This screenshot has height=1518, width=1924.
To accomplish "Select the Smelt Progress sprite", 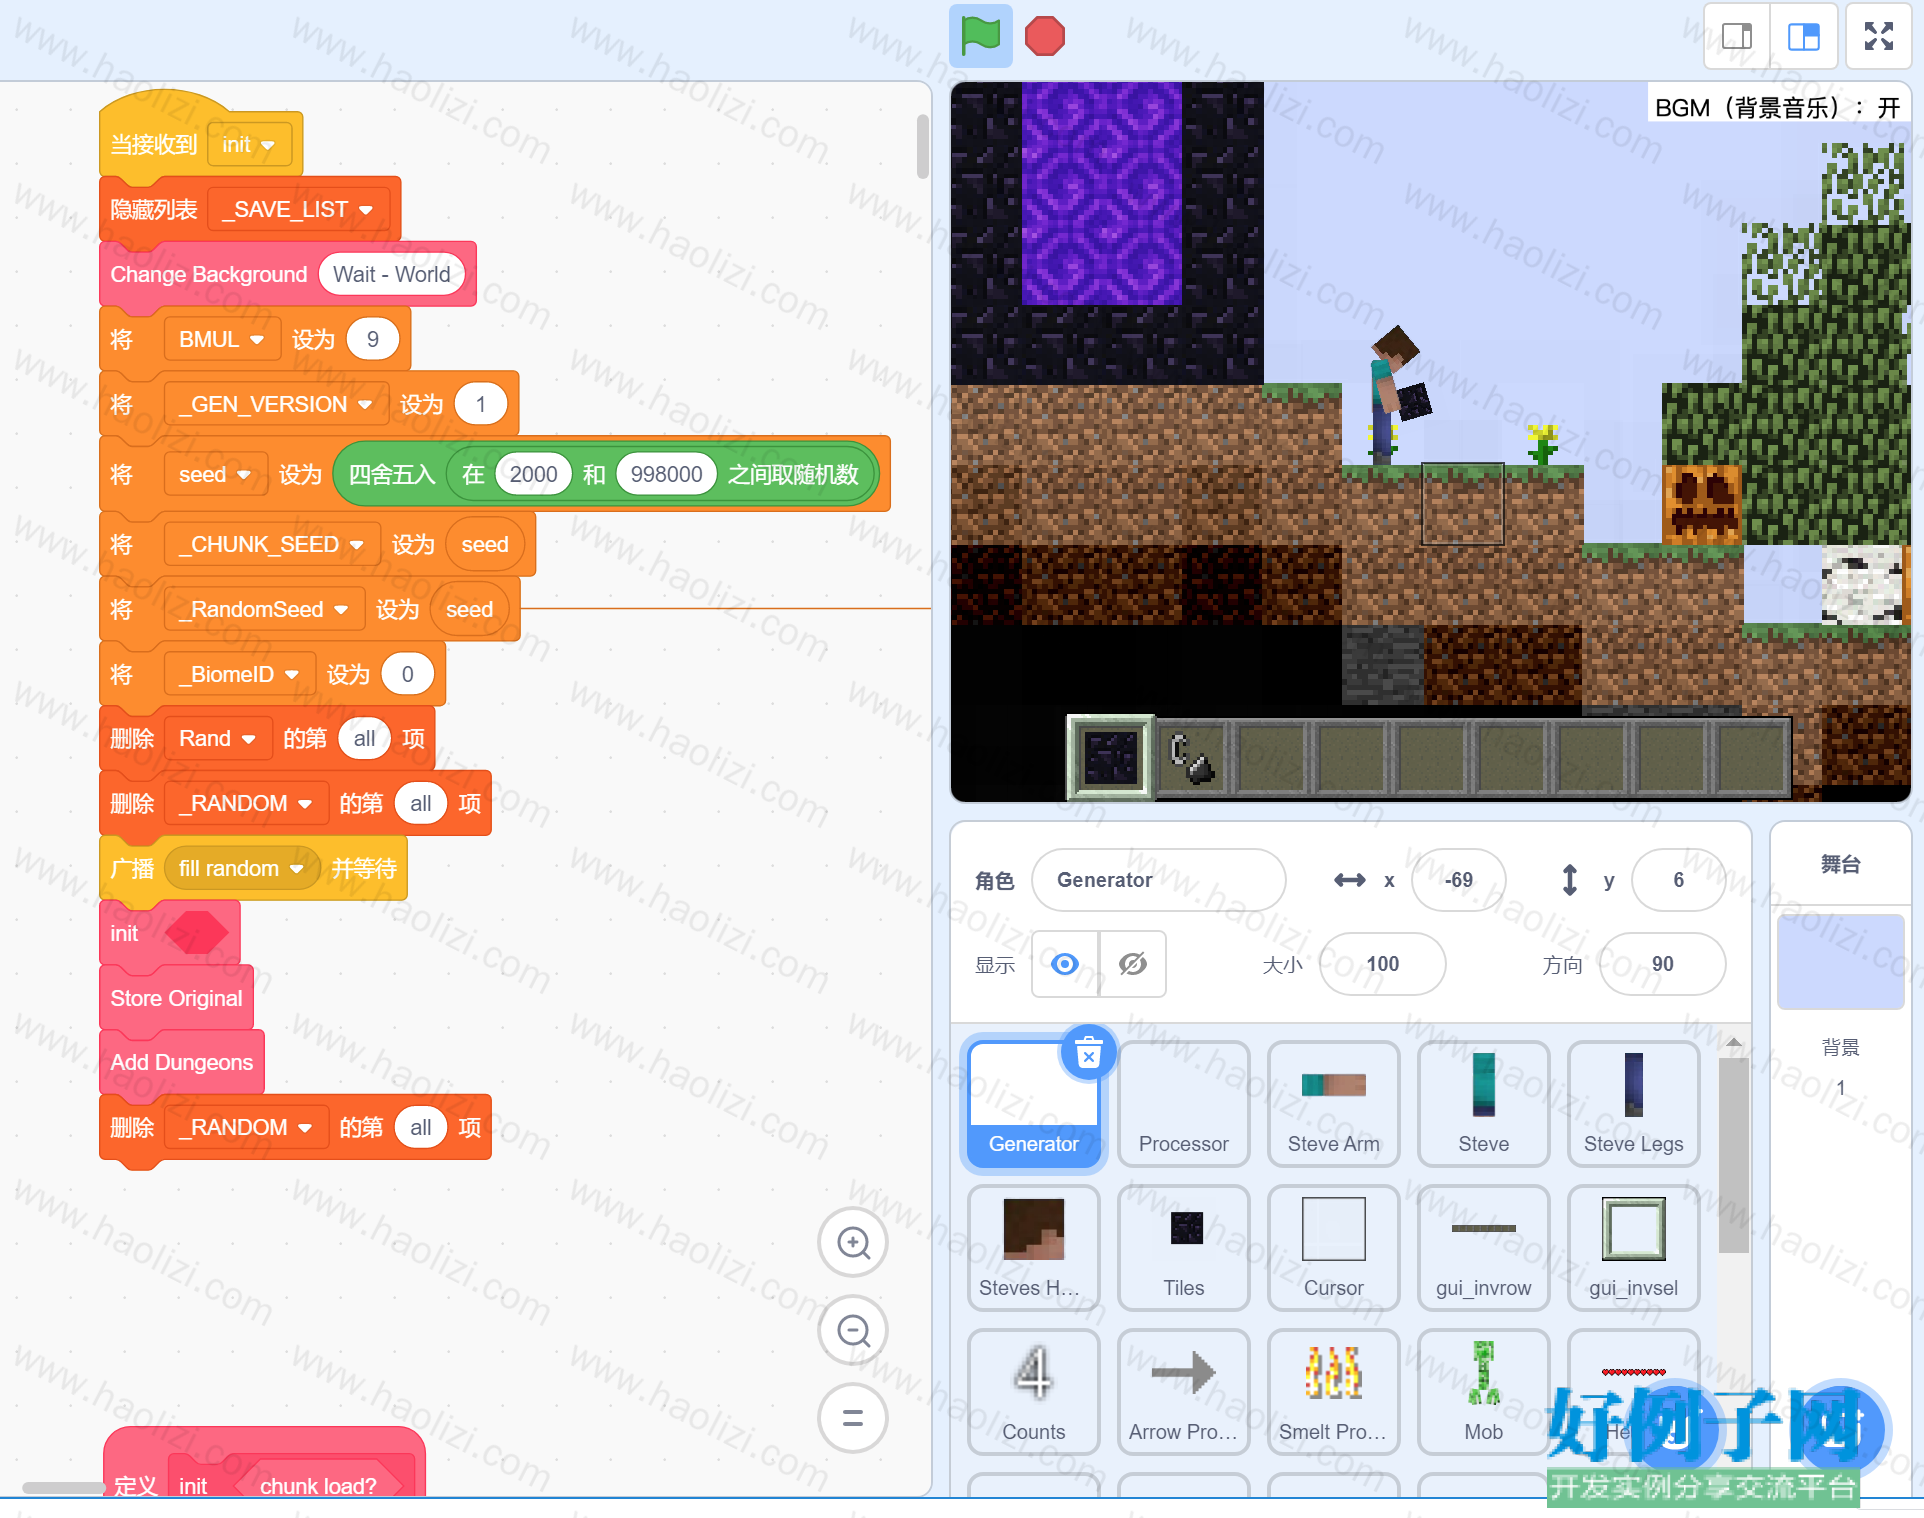I will pos(1333,1391).
